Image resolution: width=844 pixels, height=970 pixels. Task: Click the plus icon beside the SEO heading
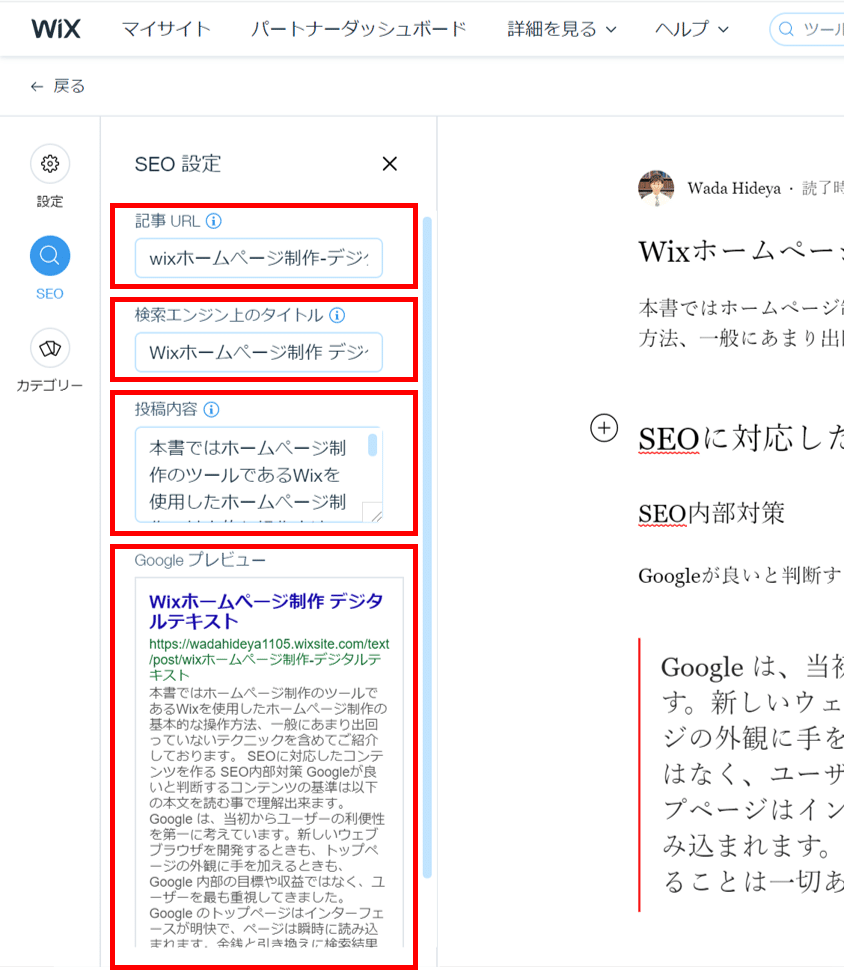point(604,428)
